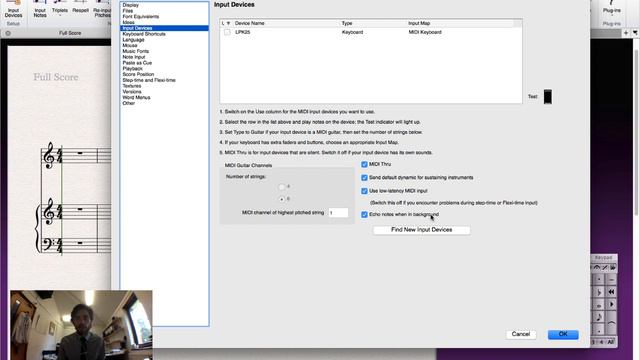Screen dimensions: 640x360
Task: Select voice 4 on Keypad
Action: pyautogui.click(x=601, y=342)
